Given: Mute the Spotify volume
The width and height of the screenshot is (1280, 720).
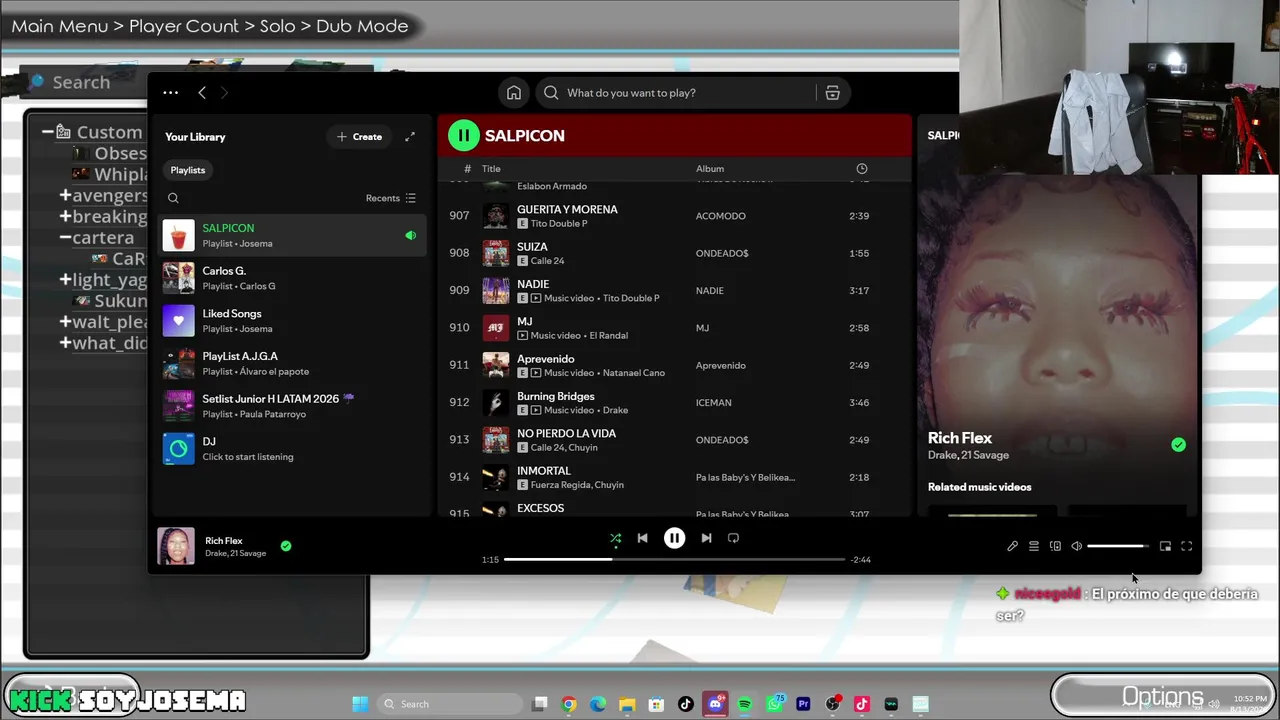Looking at the screenshot, I should pos(1076,546).
